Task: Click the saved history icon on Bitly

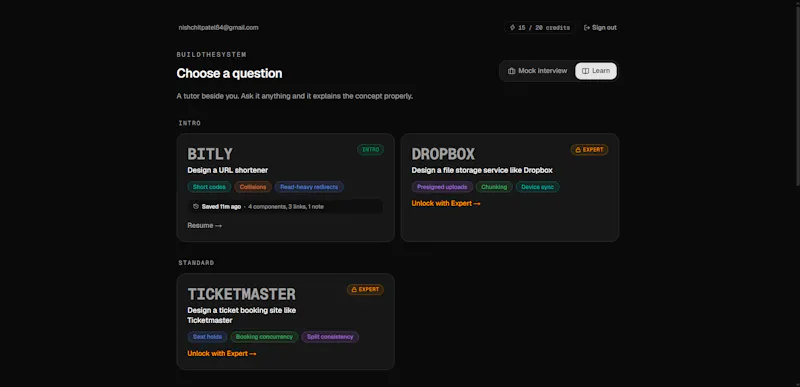Action: tap(196, 207)
